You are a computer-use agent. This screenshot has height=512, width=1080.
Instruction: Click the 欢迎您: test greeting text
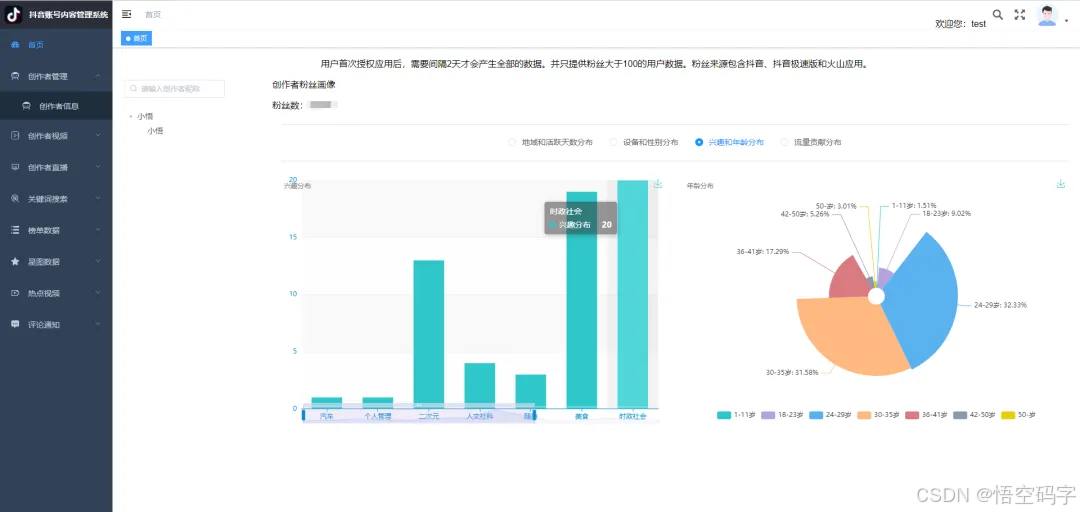pyautogui.click(x=960, y=23)
